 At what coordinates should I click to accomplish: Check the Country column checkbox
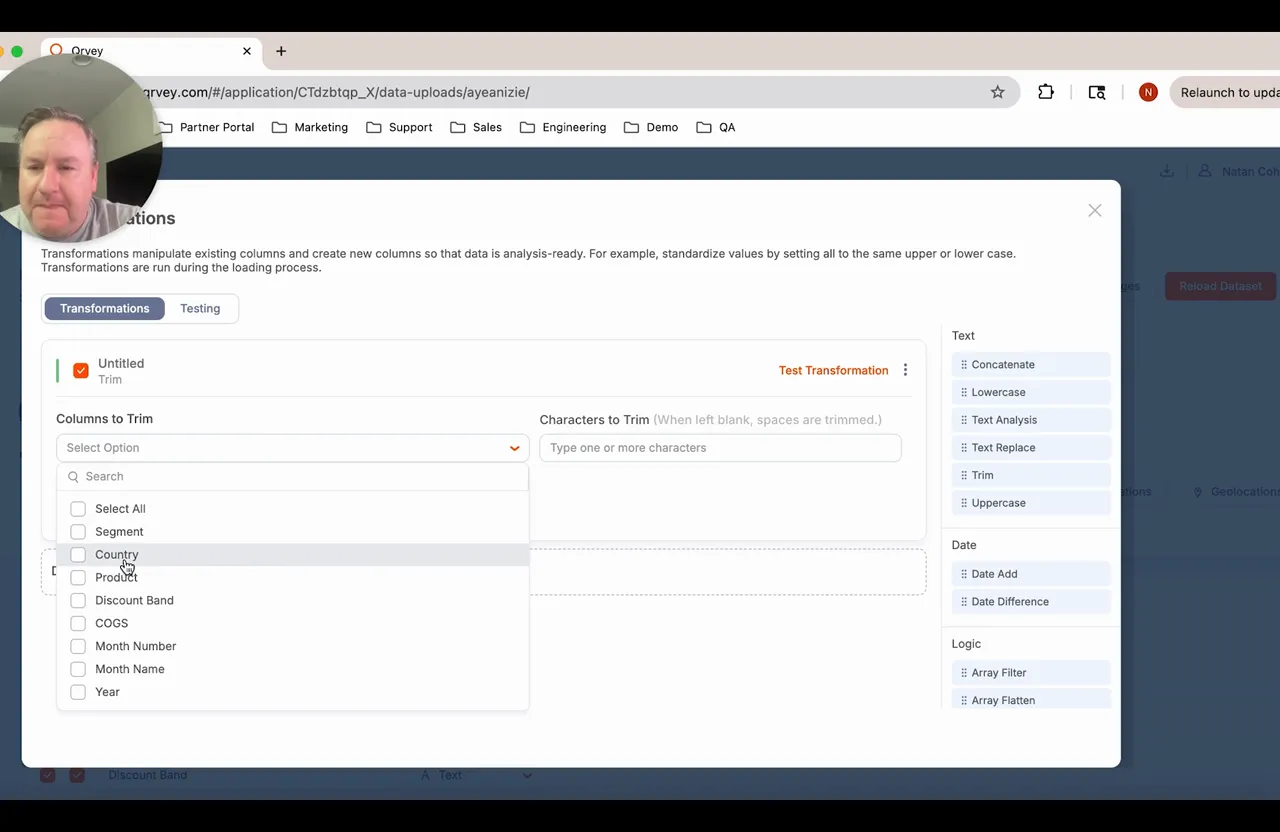pos(78,554)
